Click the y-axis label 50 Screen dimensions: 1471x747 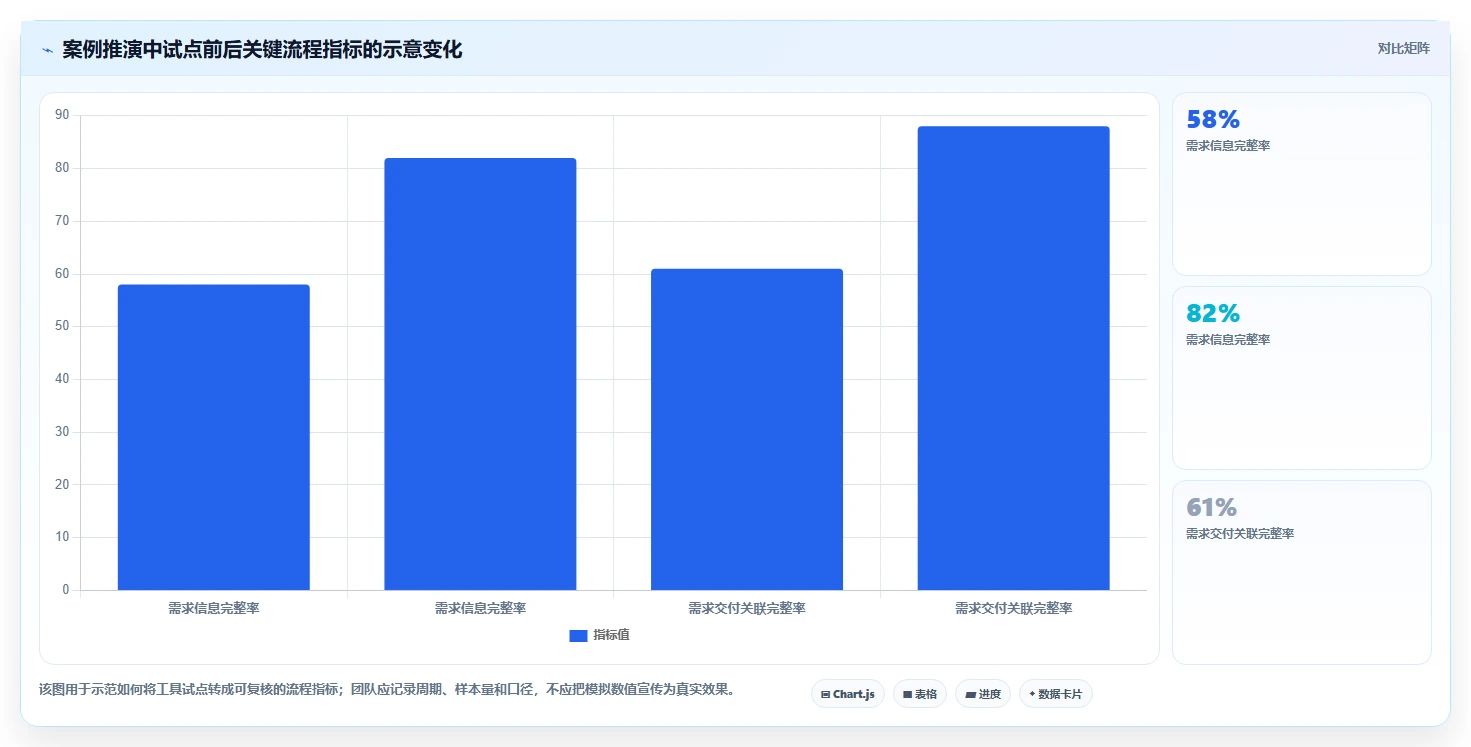pos(63,326)
